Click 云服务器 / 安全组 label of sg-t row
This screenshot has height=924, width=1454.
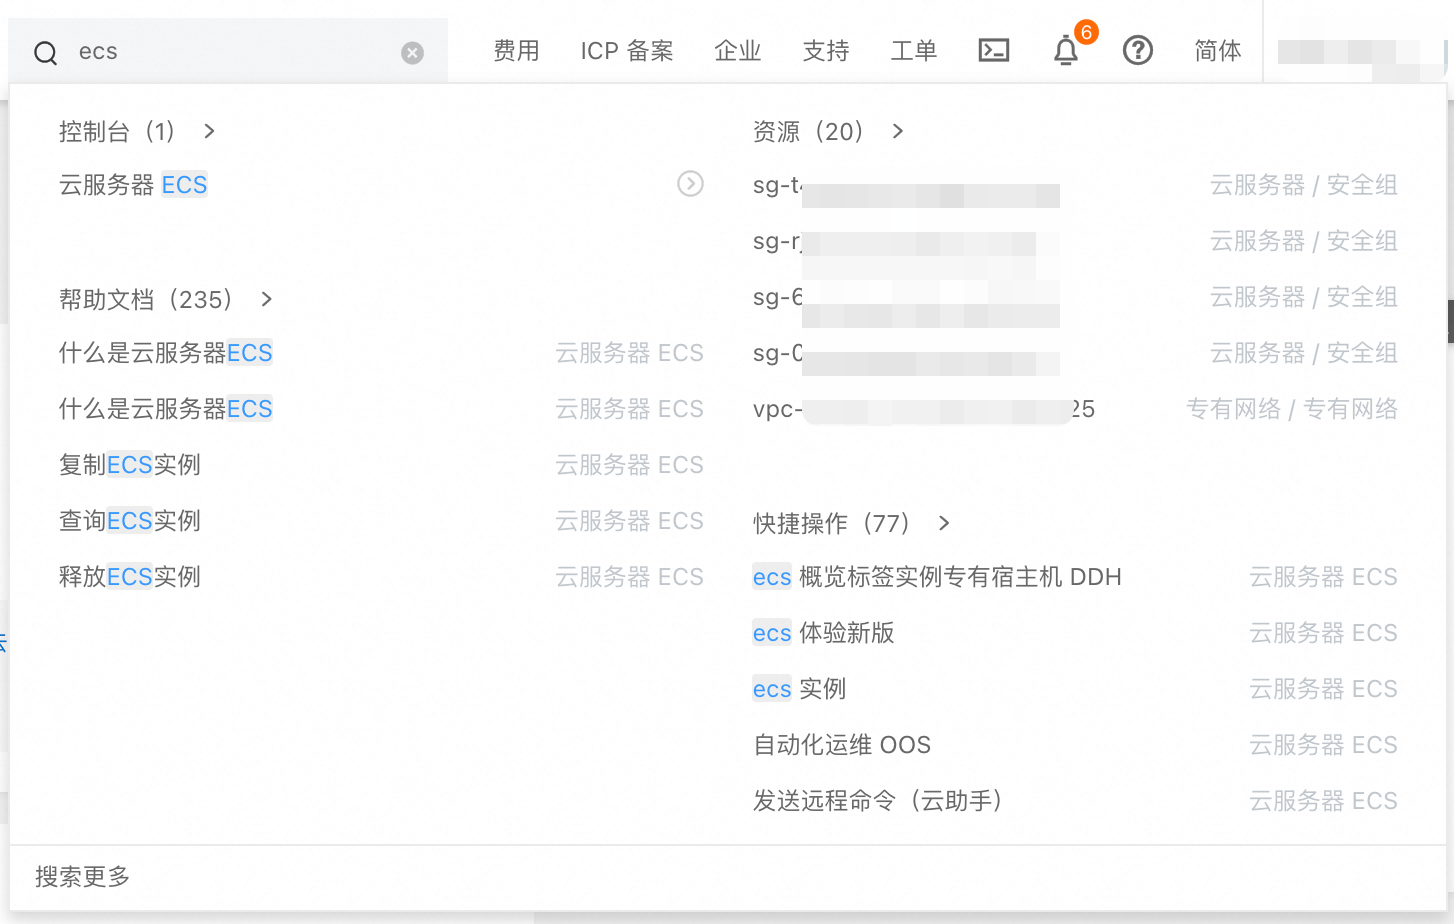(x=1304, y=185)
